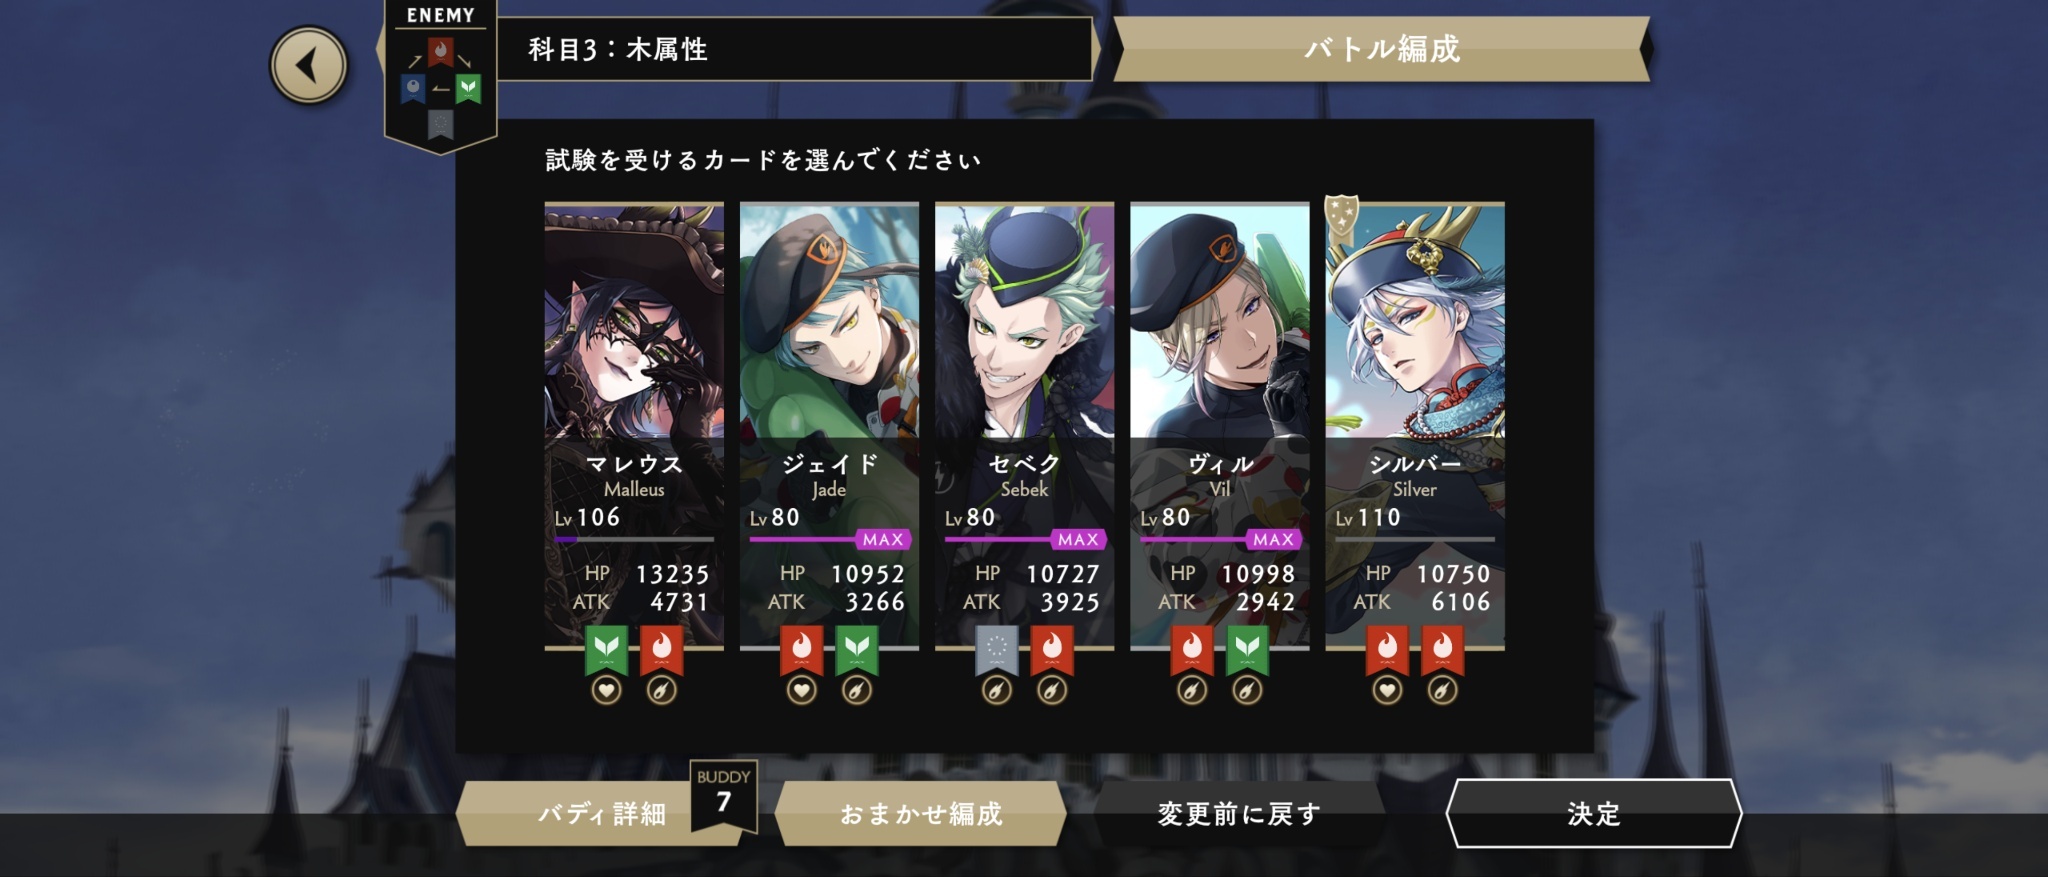
Task: Click Malleus's green flora magic icon
Action: (606, 650)
